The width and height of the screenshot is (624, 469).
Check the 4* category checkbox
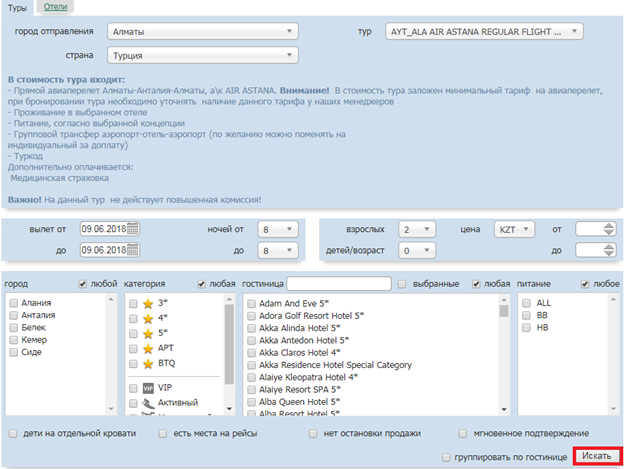click(133, 319)
